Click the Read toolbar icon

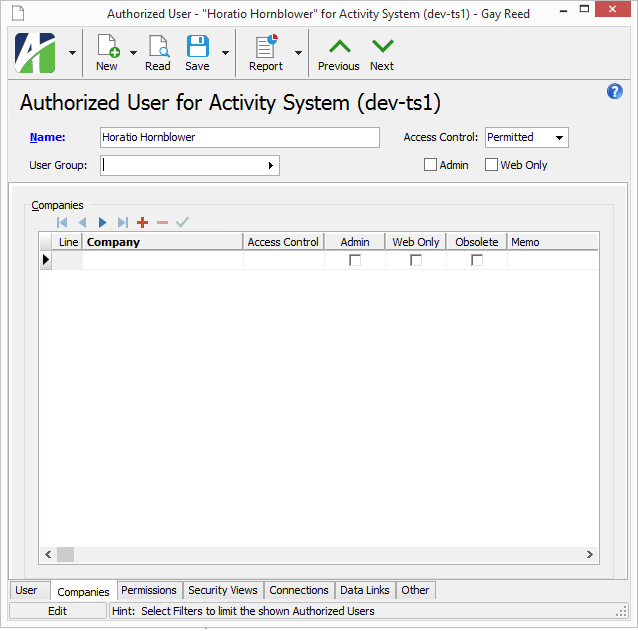158,53
